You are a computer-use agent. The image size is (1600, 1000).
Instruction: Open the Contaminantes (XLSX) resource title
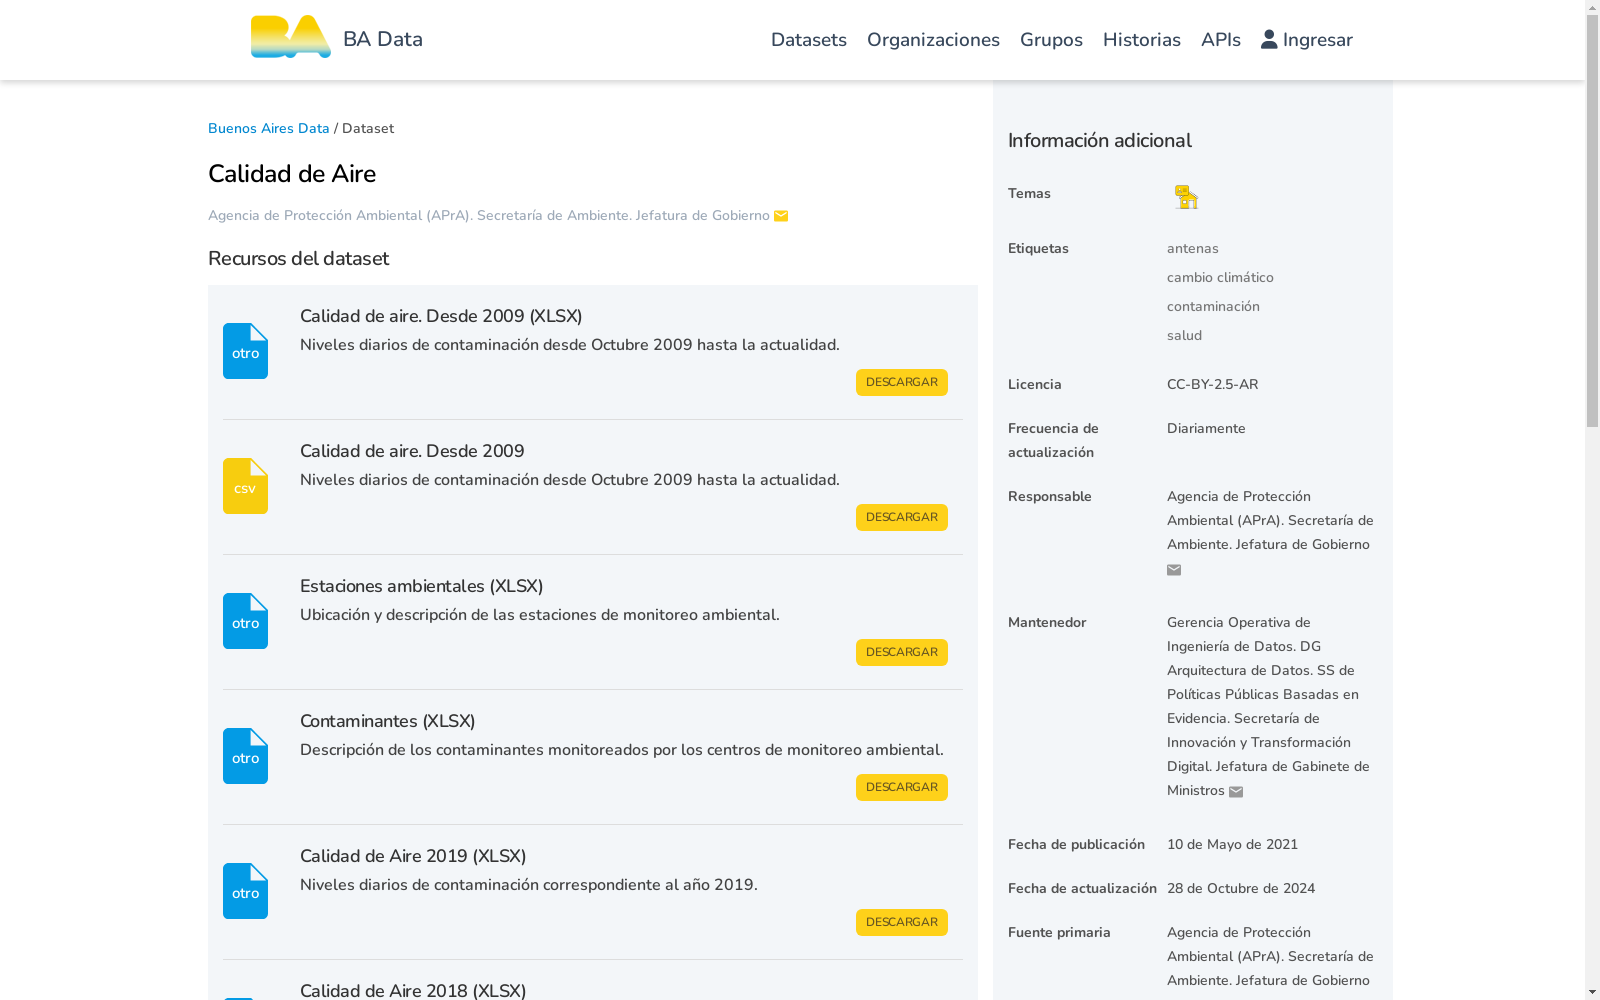tap(388, 721)
